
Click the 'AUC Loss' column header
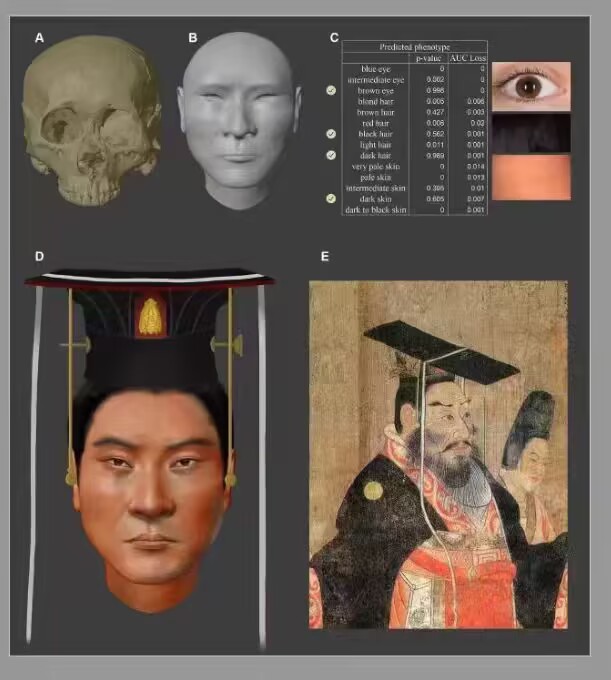click(468, 58)
